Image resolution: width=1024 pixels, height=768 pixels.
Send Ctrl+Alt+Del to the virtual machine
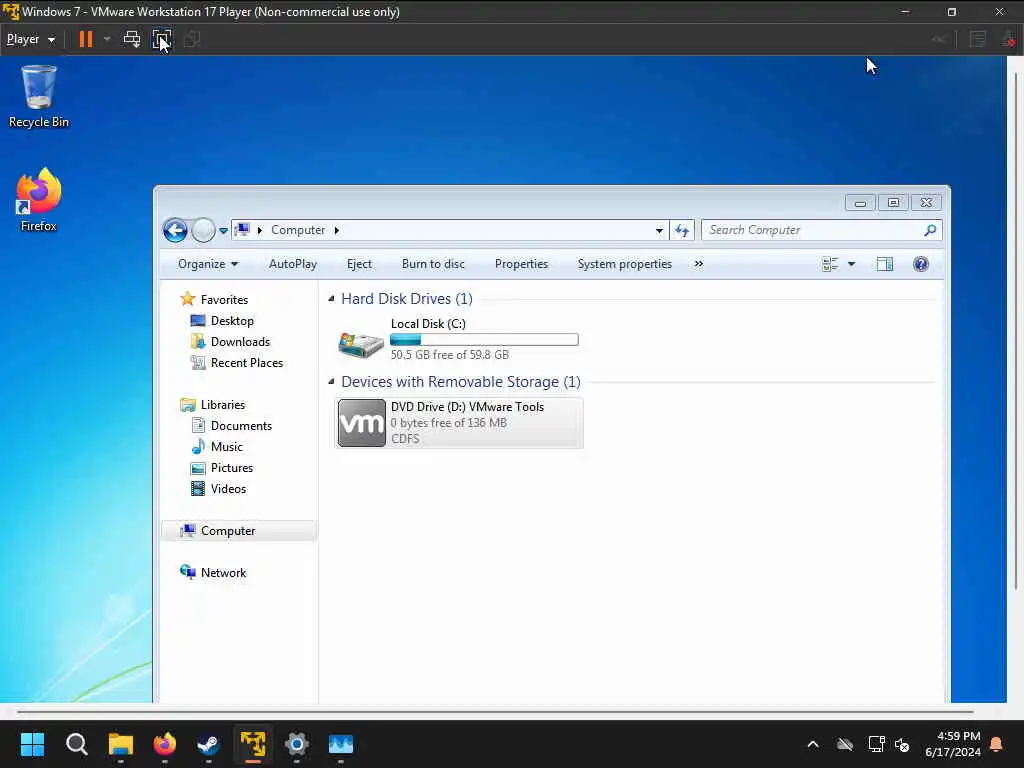tap(132, 39)
